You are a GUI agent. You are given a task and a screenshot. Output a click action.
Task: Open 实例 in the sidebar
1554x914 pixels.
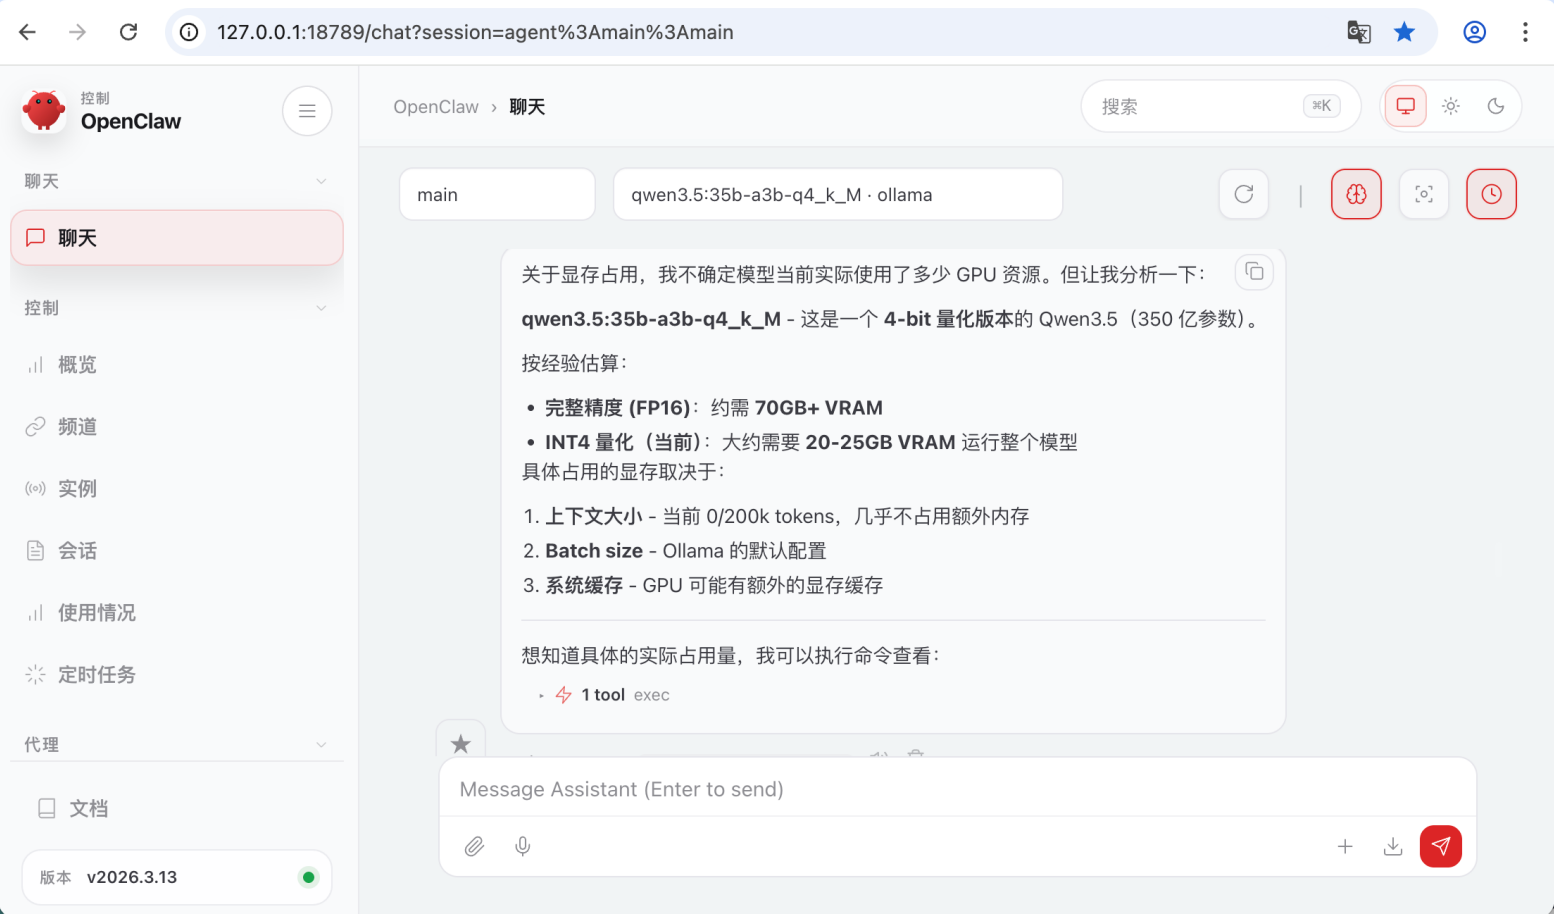177,489
